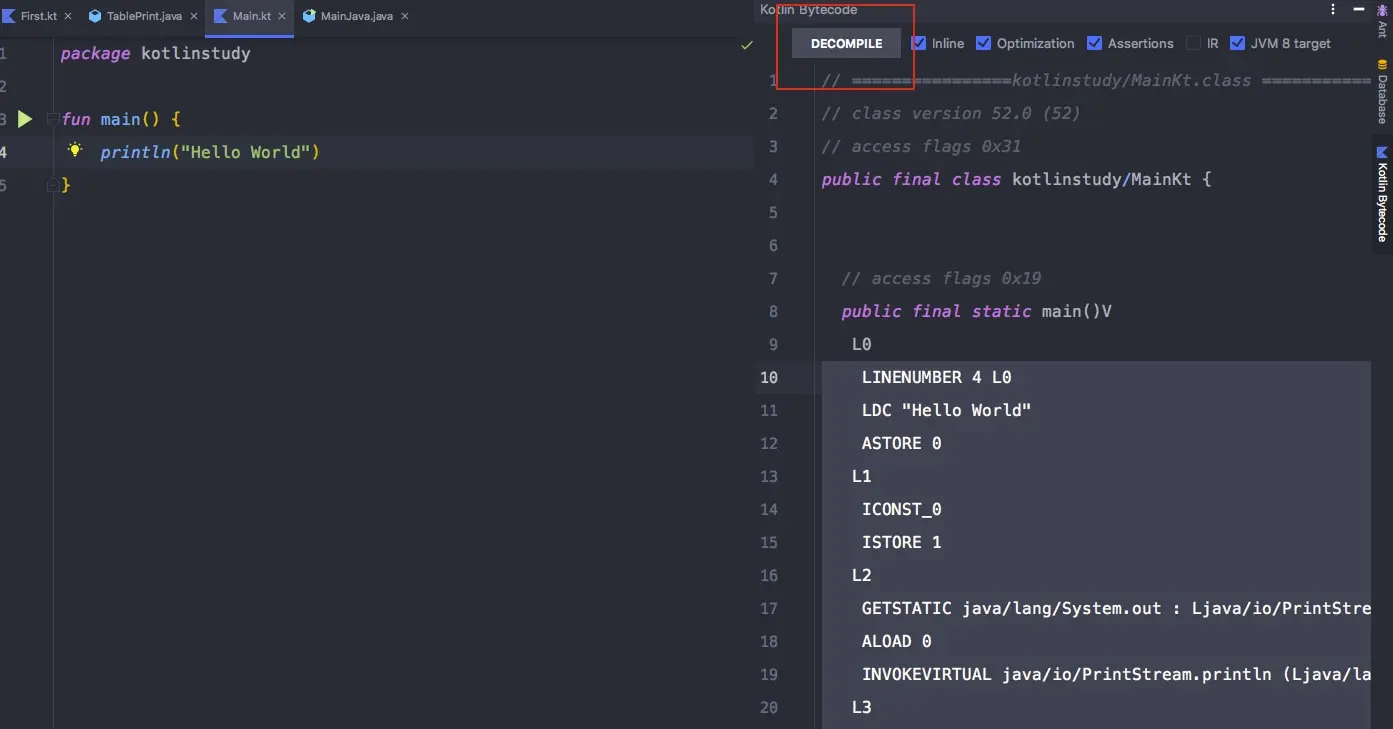This screenshot has height=729, width=1393.
Task: Click the 'package kotlinstudy' line
Action: (156, 53)
